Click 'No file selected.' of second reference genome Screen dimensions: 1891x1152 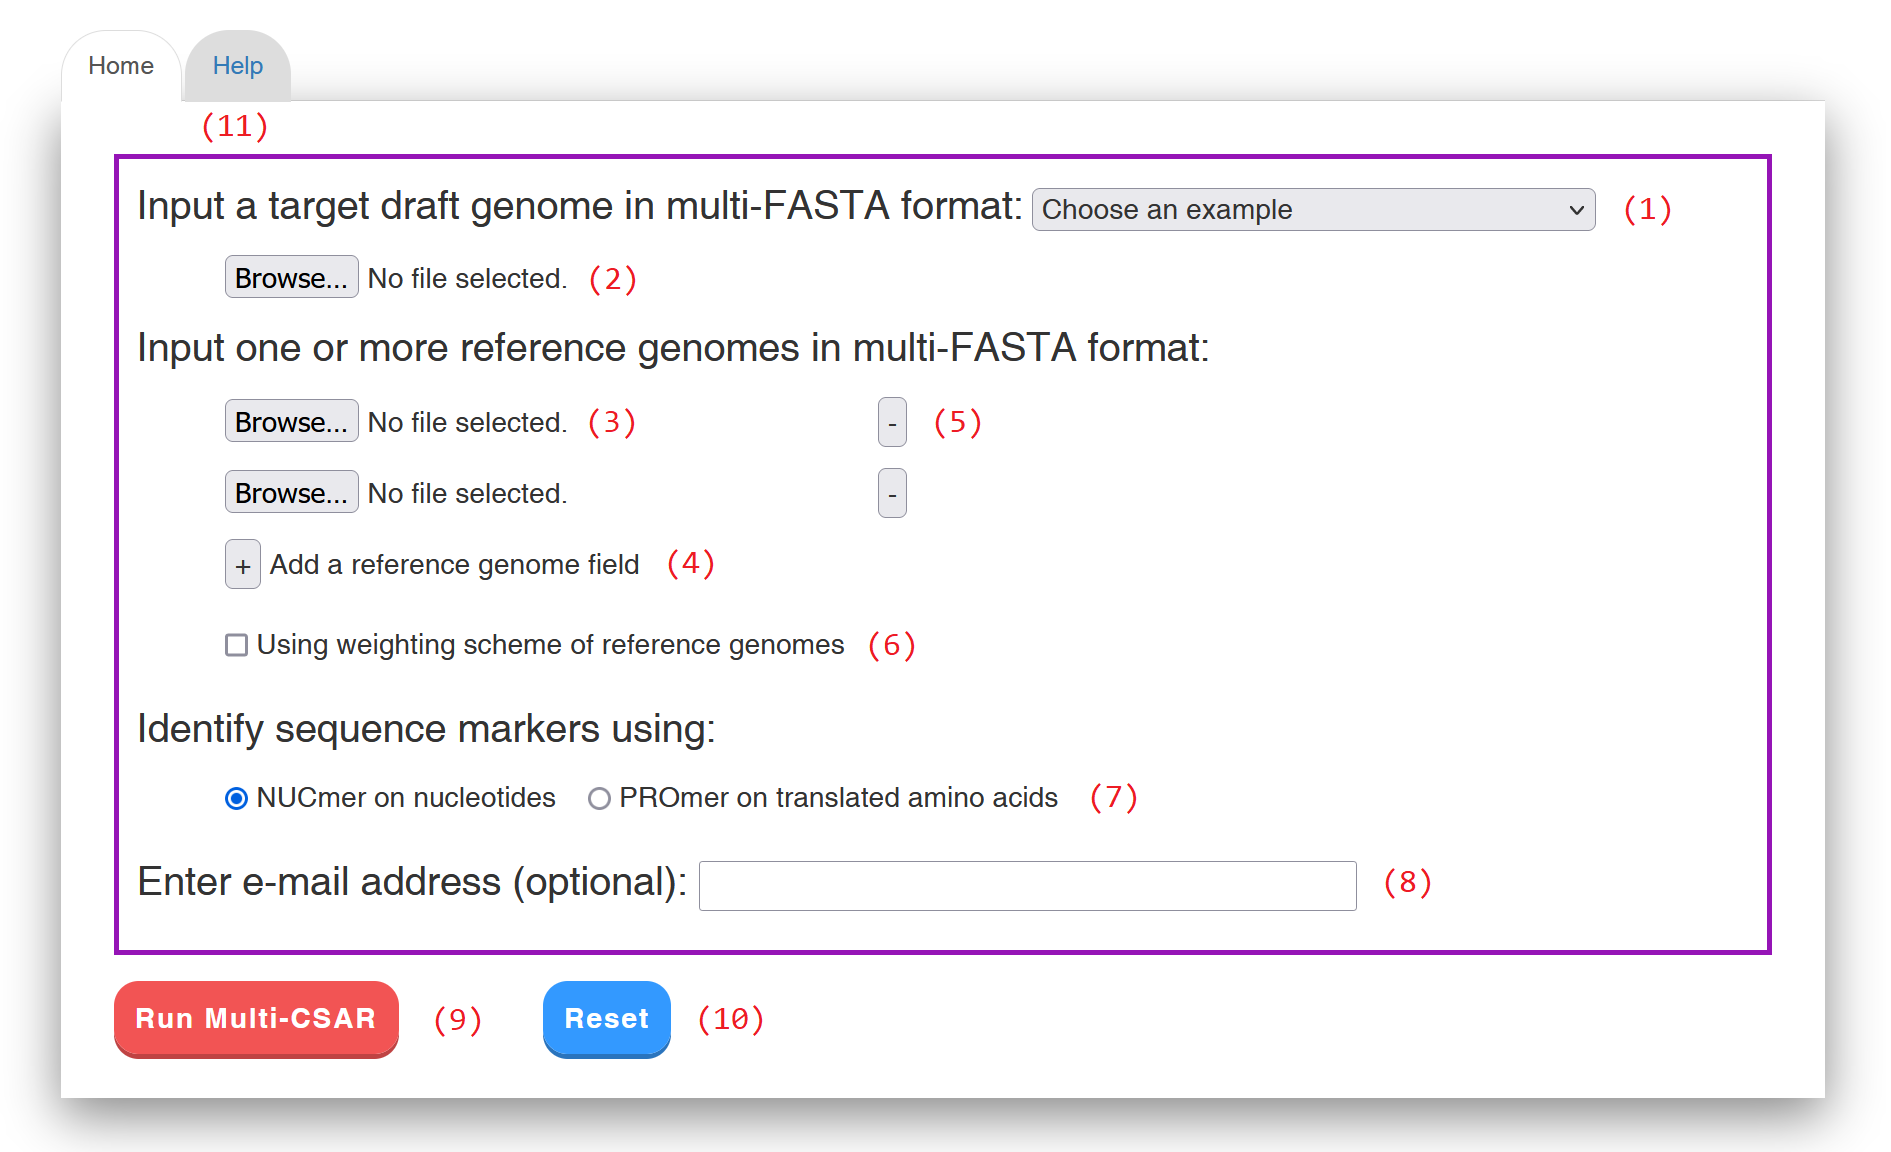pos(467,493)
